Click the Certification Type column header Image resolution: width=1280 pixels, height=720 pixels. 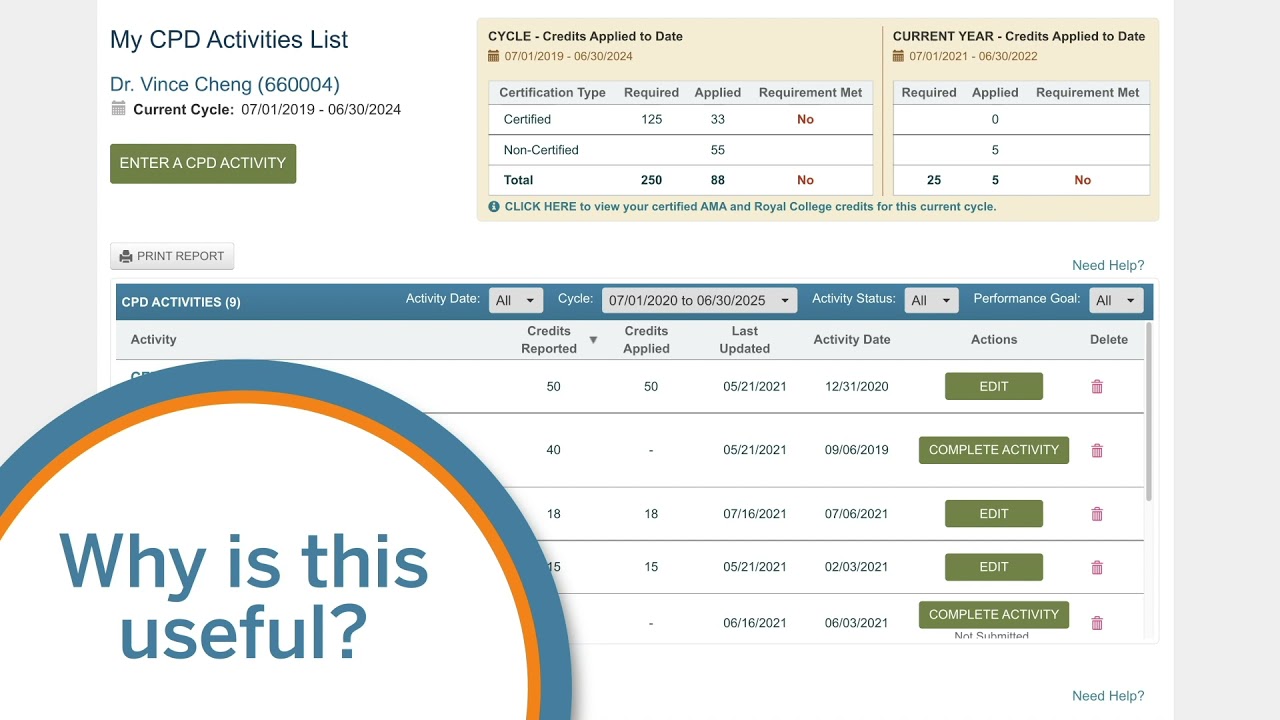point(553,93)
